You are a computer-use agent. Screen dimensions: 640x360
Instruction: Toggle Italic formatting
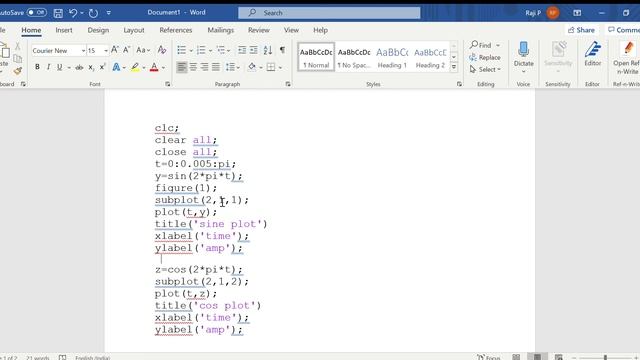tap(49, 67)
